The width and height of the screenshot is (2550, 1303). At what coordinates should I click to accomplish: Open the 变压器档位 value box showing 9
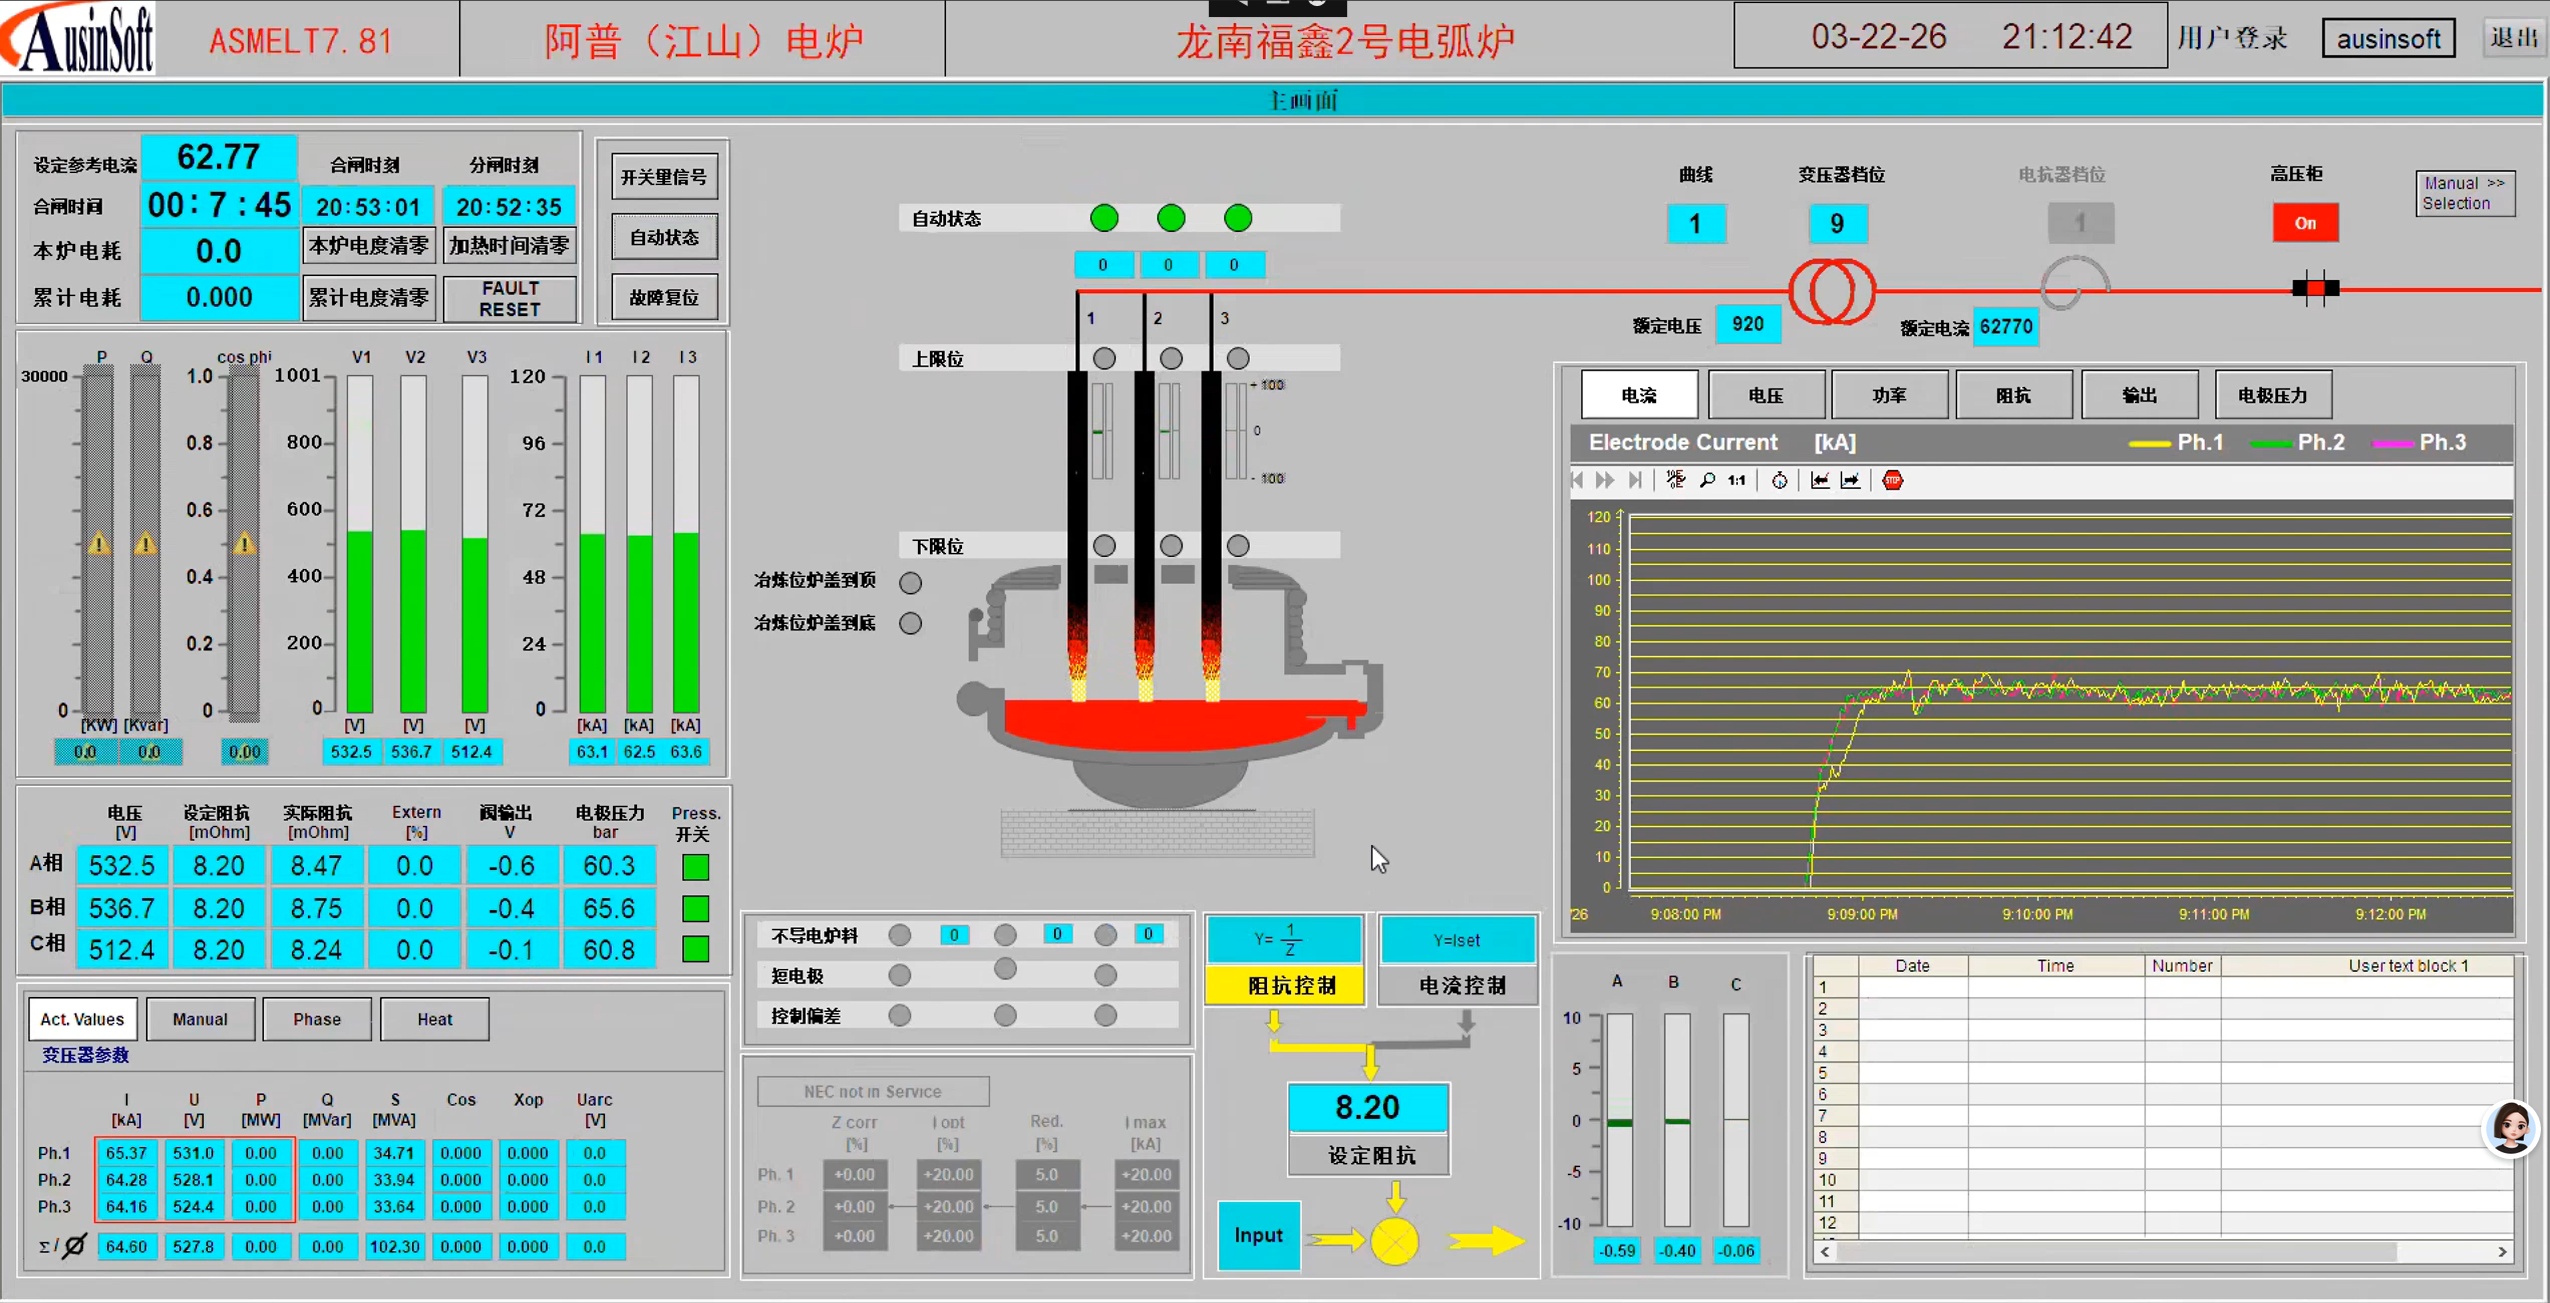[1836, 224]
